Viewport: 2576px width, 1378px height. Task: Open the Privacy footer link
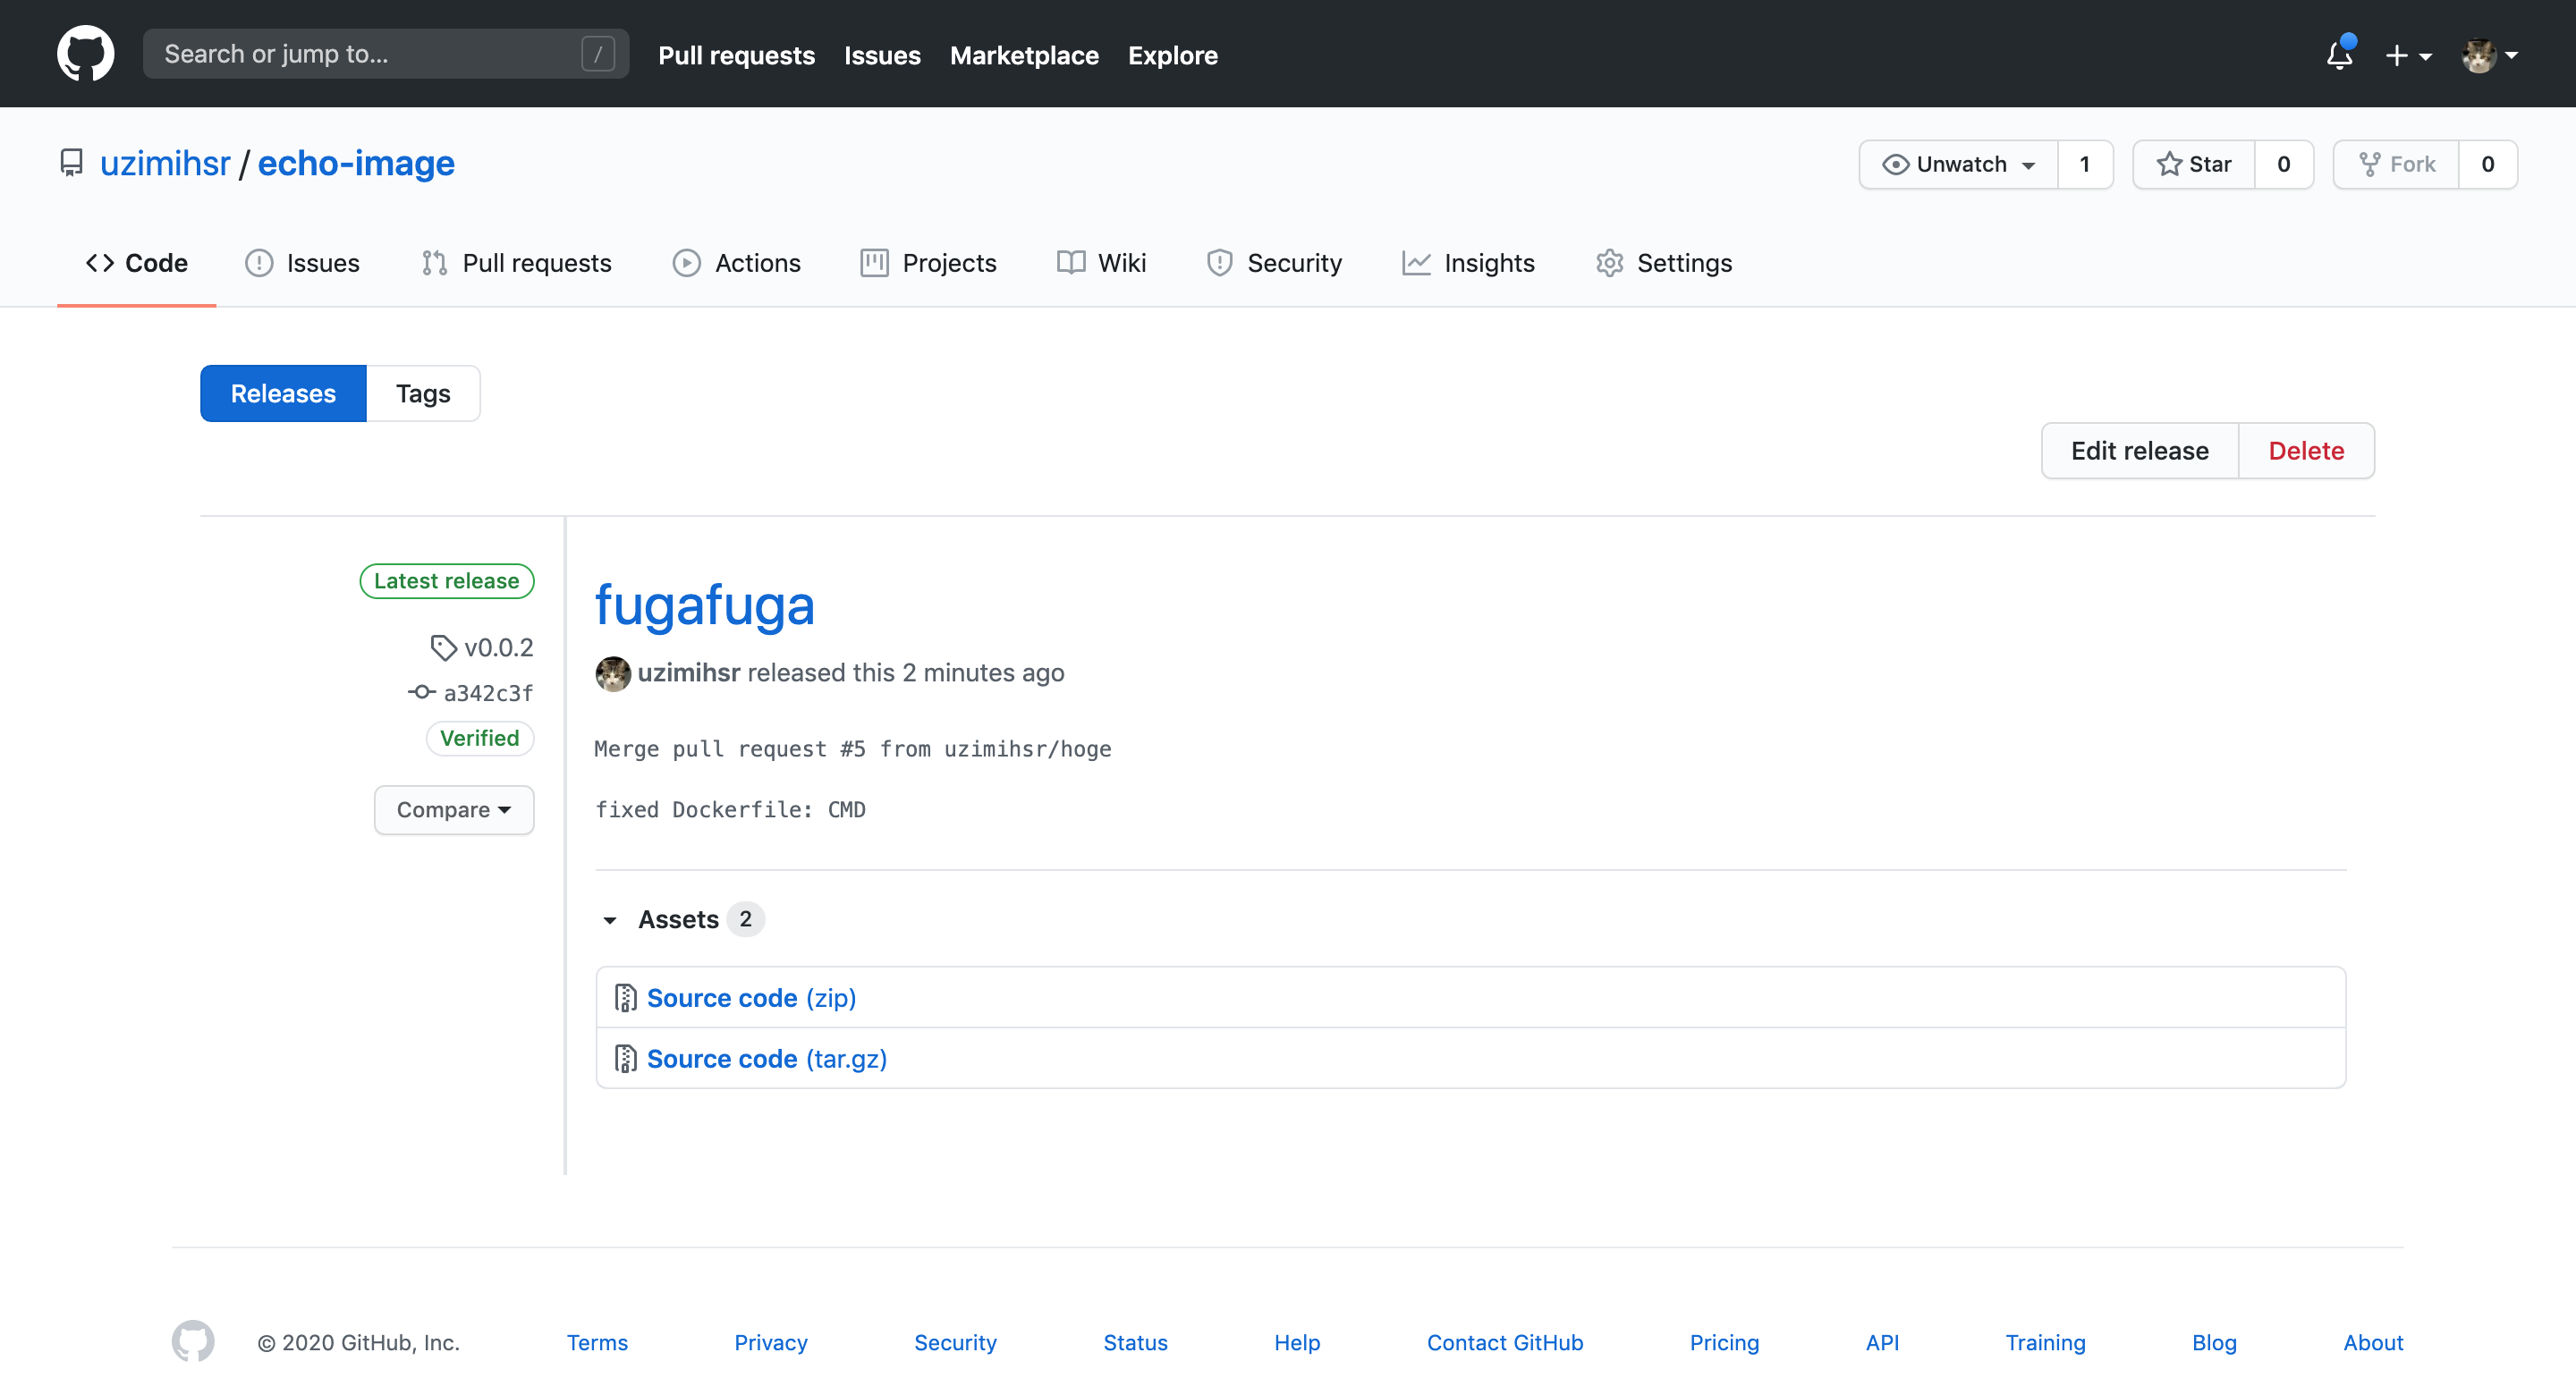(771, 1343)
